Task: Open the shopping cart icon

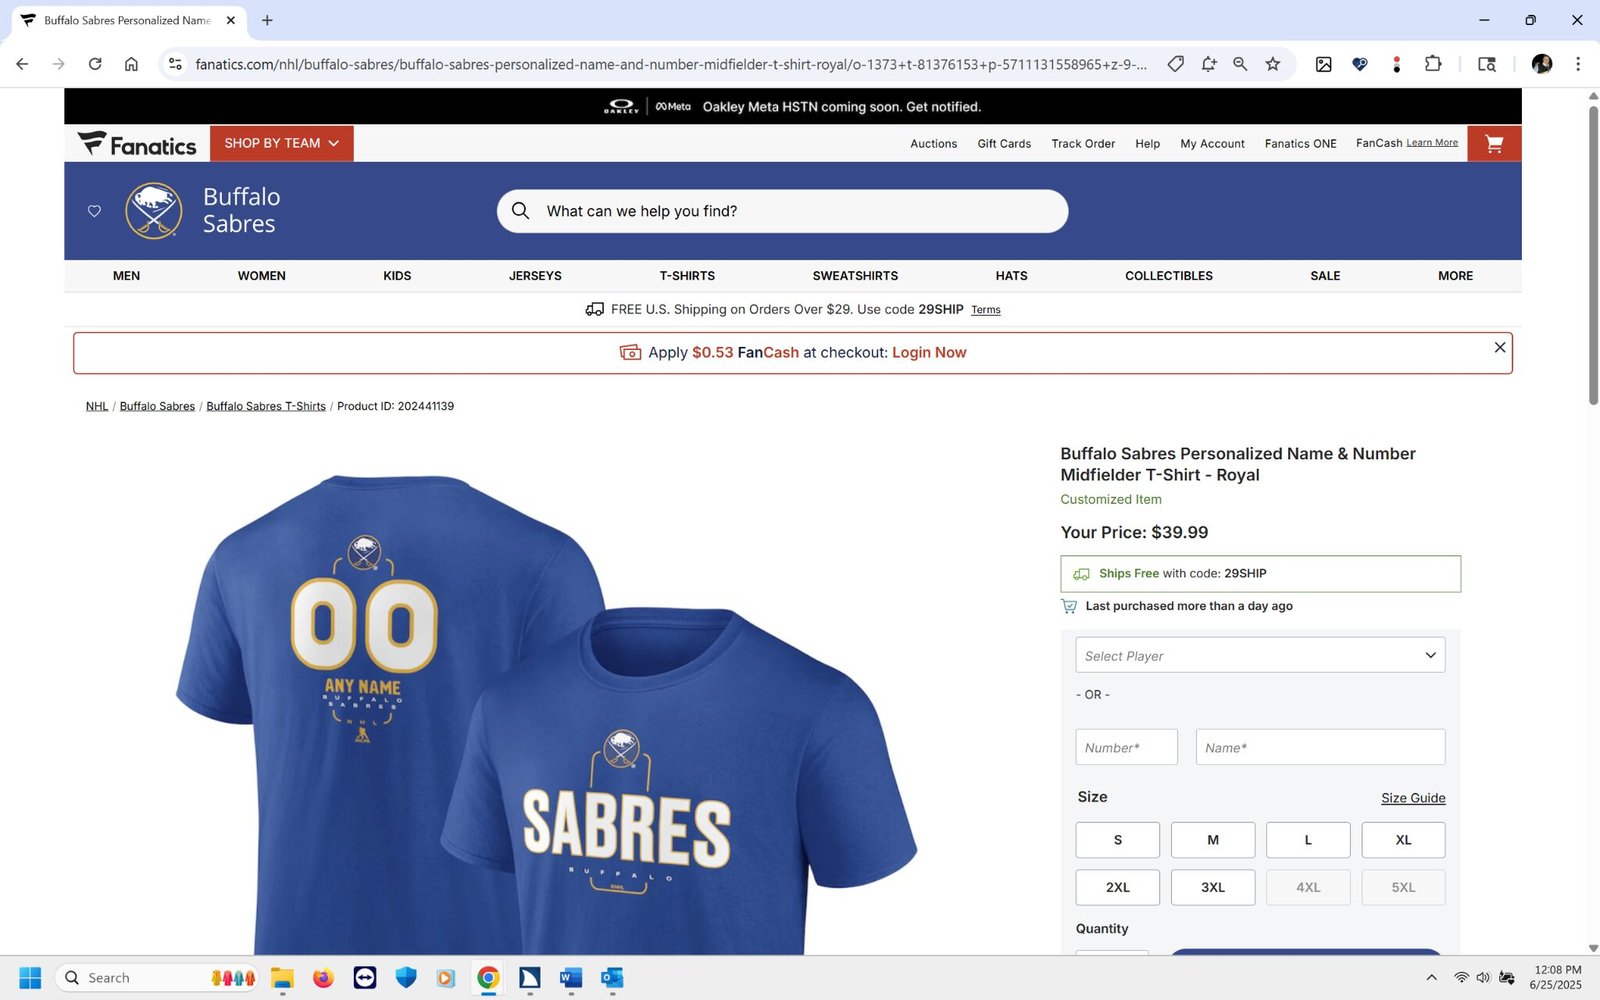Action: tap(1494, 144)
